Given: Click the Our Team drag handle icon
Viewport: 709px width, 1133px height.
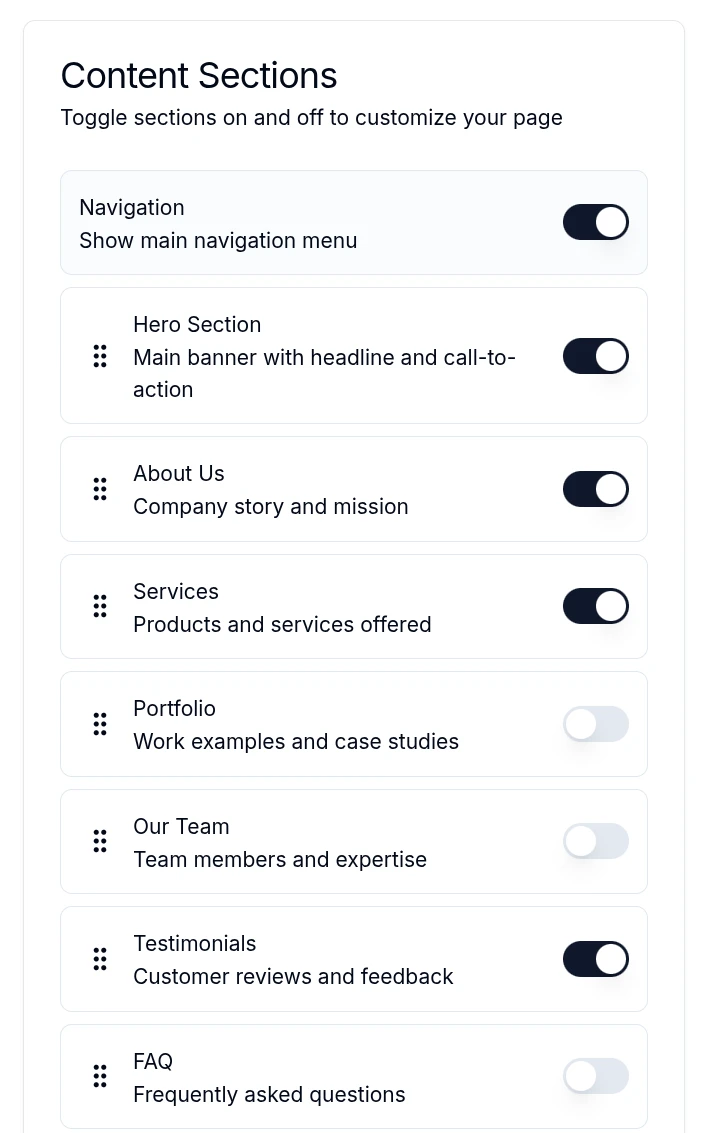Looking at the screenshot, I should pyautogui.click(x=100, y=841).
